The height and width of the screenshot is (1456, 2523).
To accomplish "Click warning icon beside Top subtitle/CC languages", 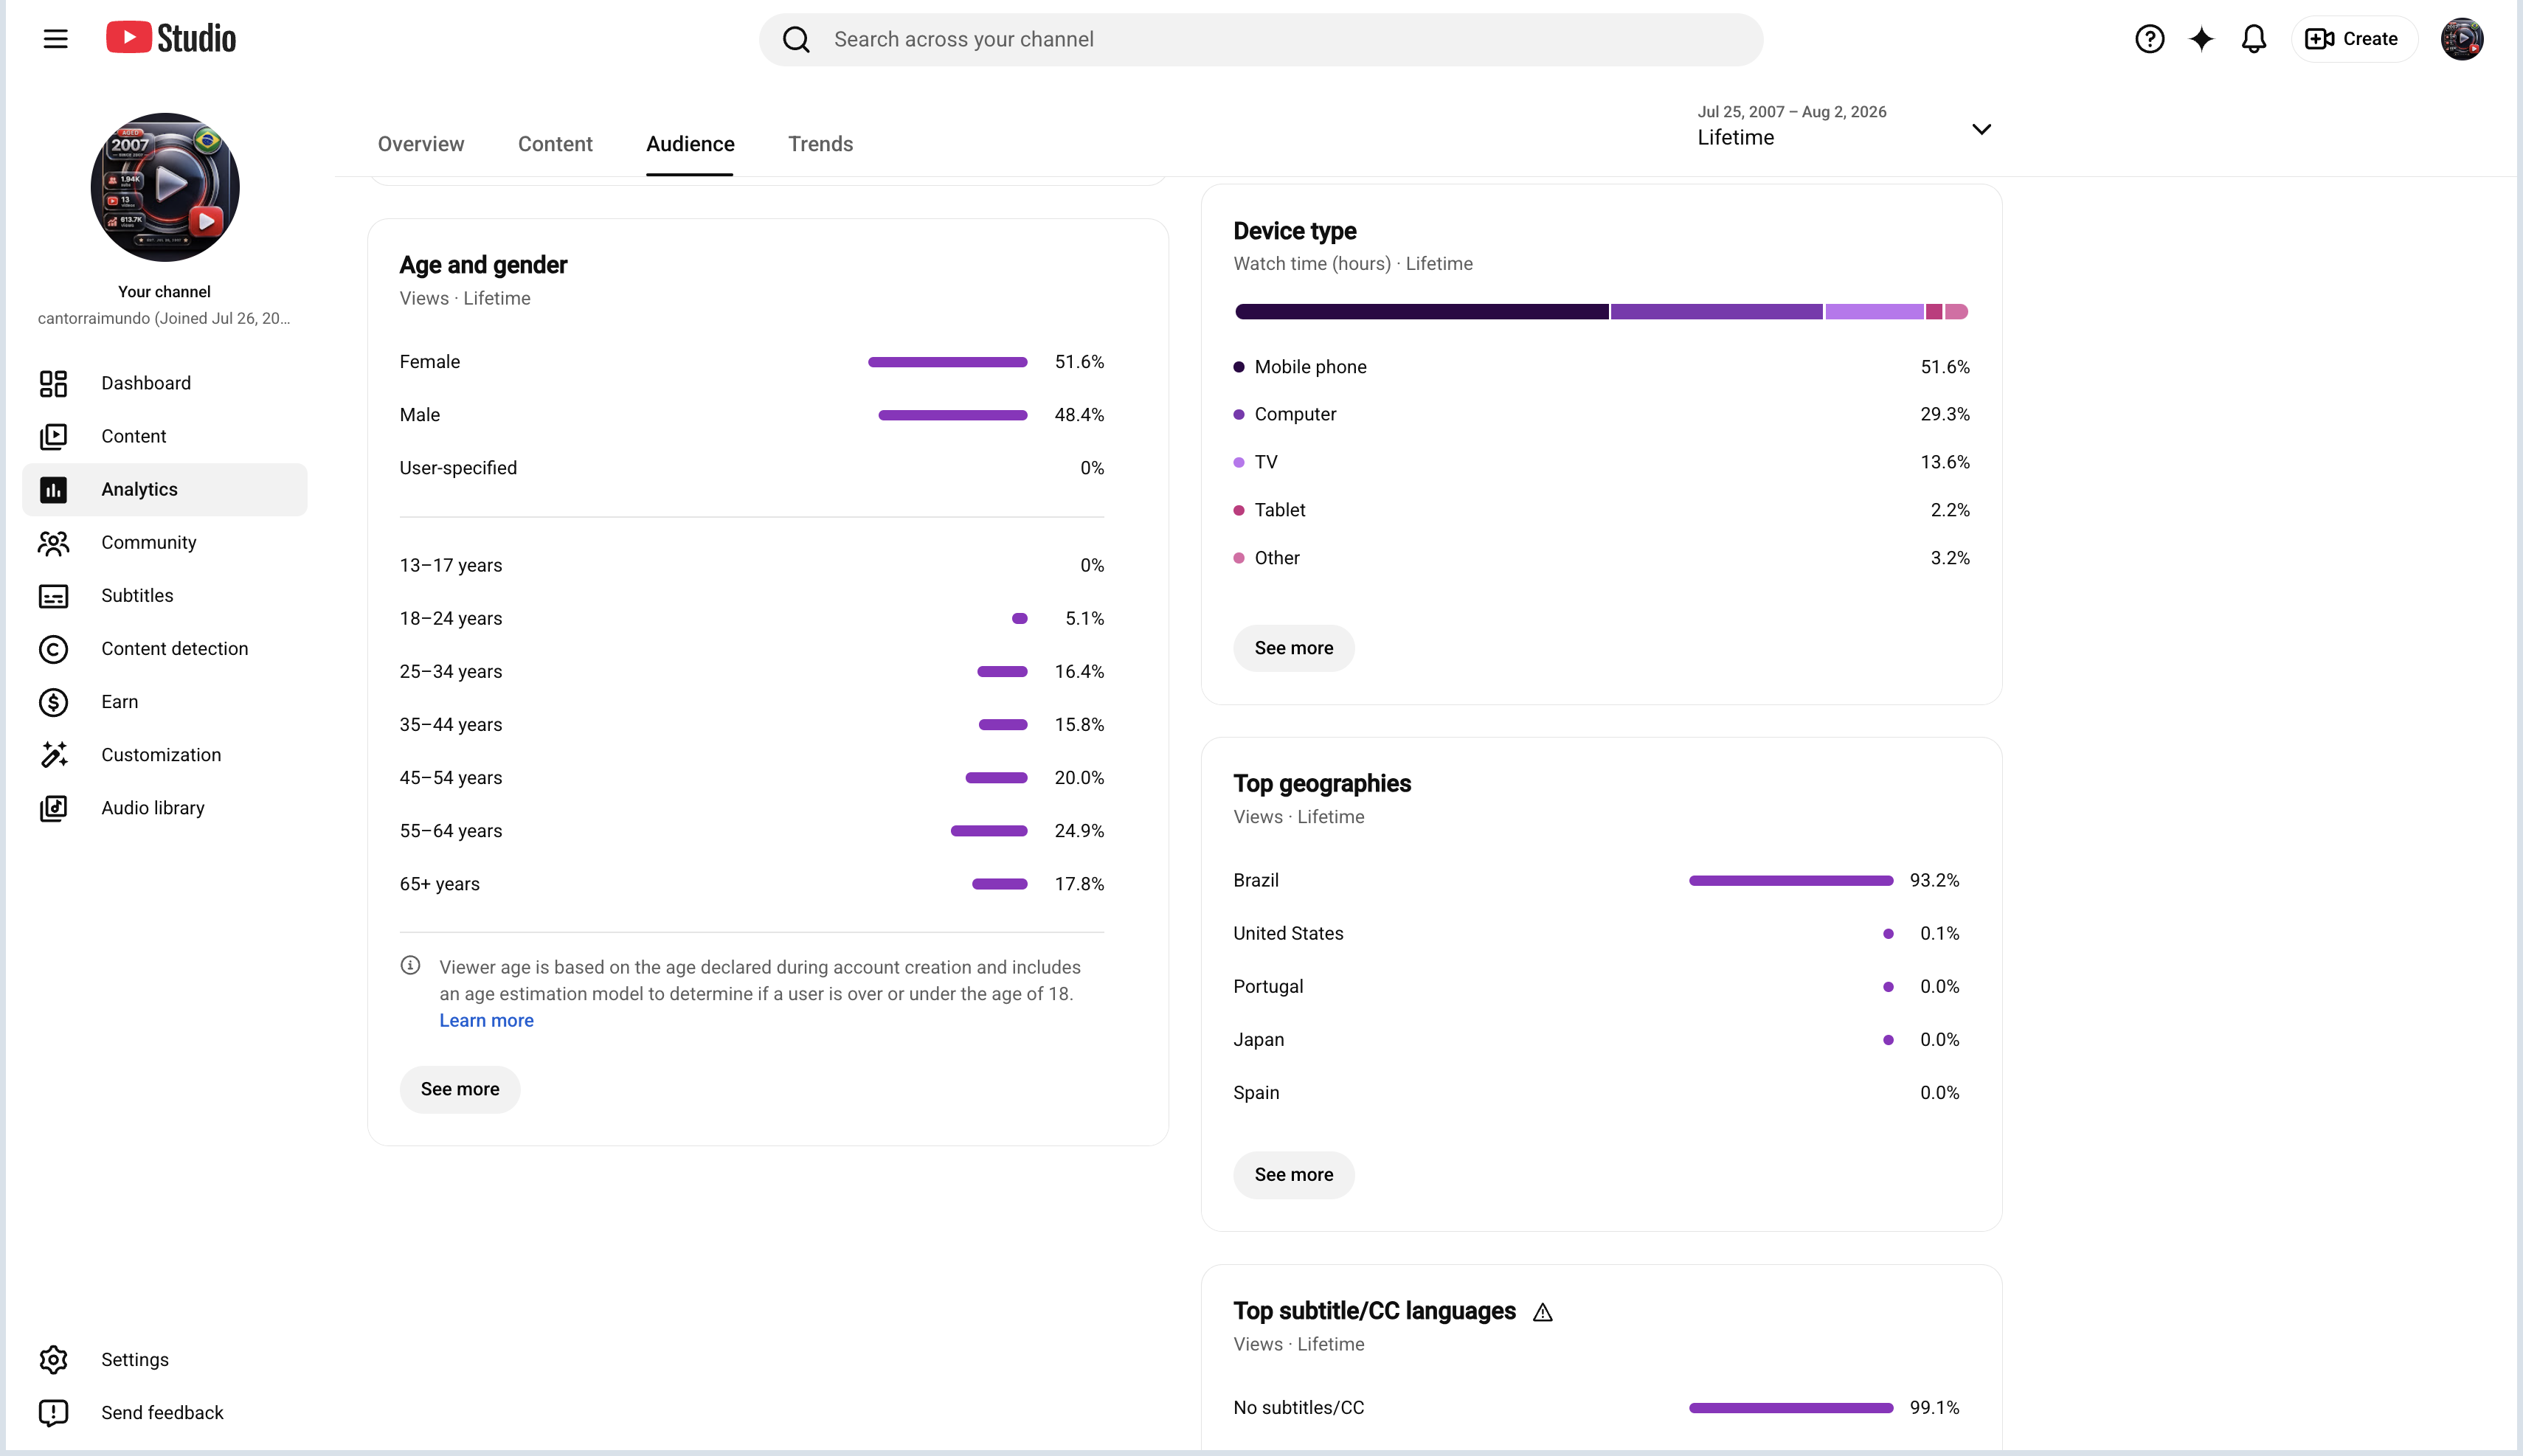I will pos(1543,1312).
